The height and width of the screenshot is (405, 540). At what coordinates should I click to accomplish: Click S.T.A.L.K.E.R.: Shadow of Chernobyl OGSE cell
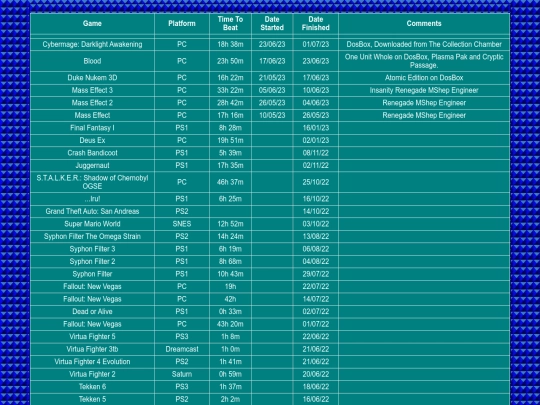pos(92,182)
